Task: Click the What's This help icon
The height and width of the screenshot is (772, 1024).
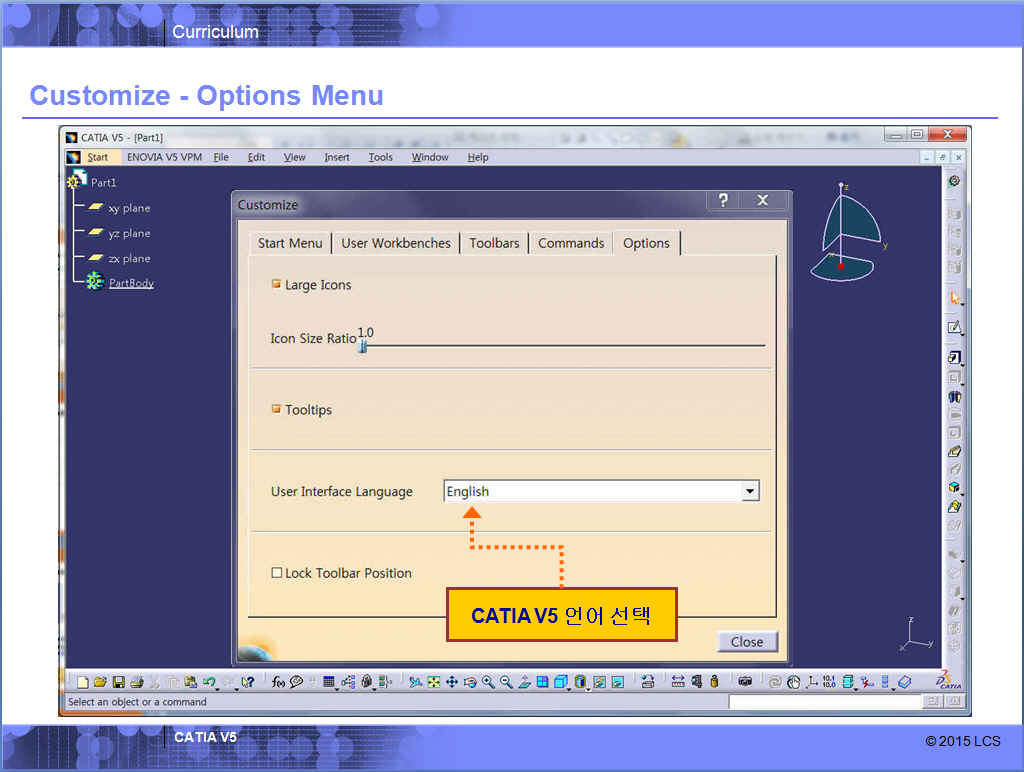Action: click(x=247, y=682)
